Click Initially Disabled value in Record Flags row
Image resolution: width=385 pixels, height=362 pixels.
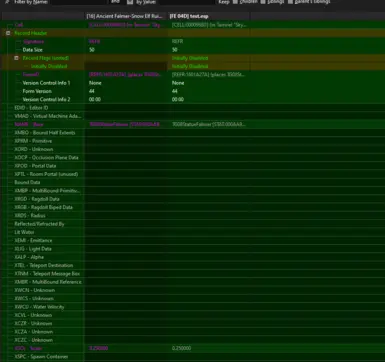pos(190,58)
